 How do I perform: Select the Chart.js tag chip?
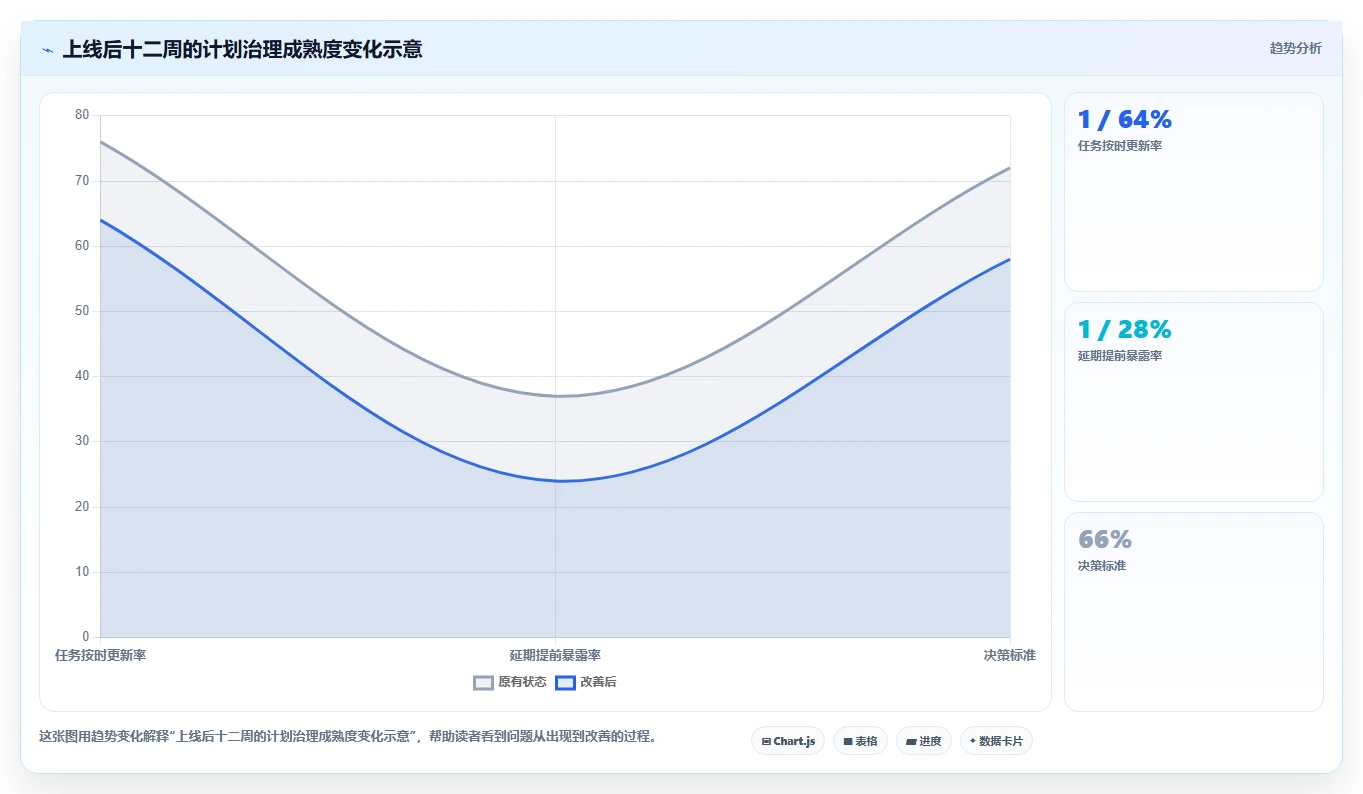click(788, 741)
